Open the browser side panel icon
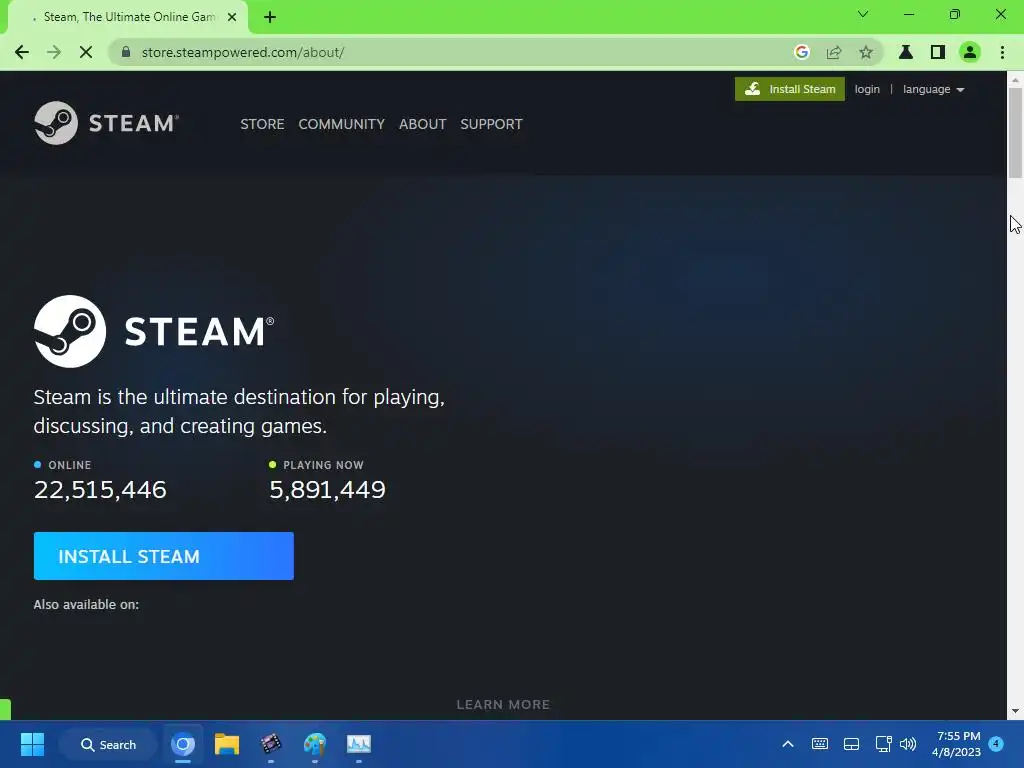Viewport: 1024px width, 768px height. [938, 52]
